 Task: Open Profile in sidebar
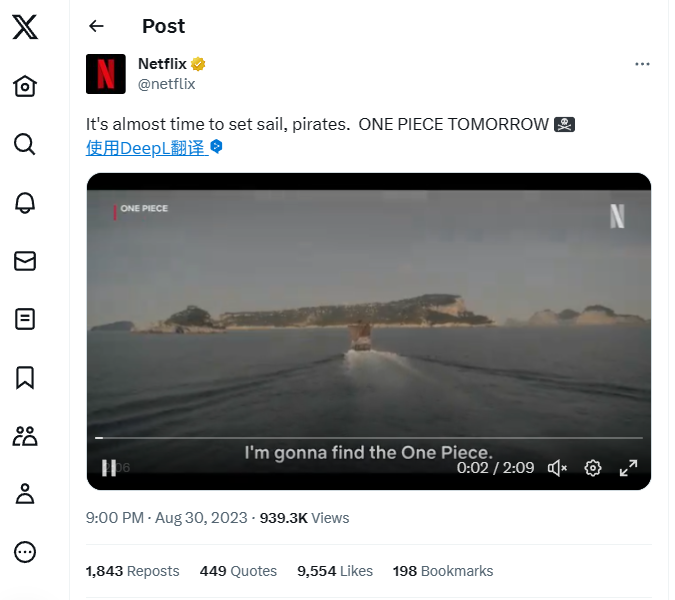point(25,493)
